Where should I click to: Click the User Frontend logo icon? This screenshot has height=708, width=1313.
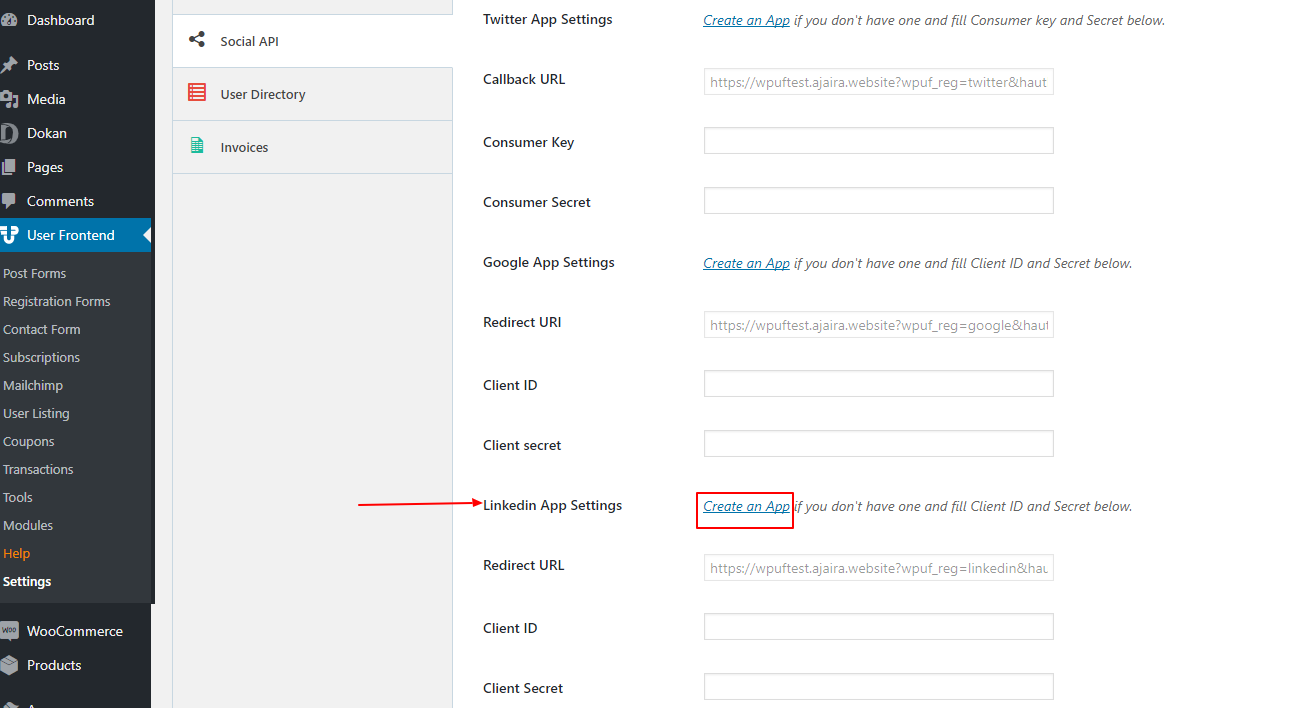[x=9, y=235]
